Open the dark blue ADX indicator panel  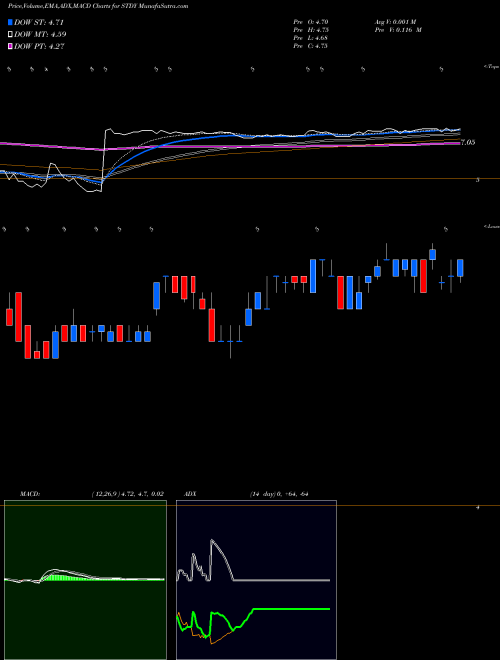[256, 580]
